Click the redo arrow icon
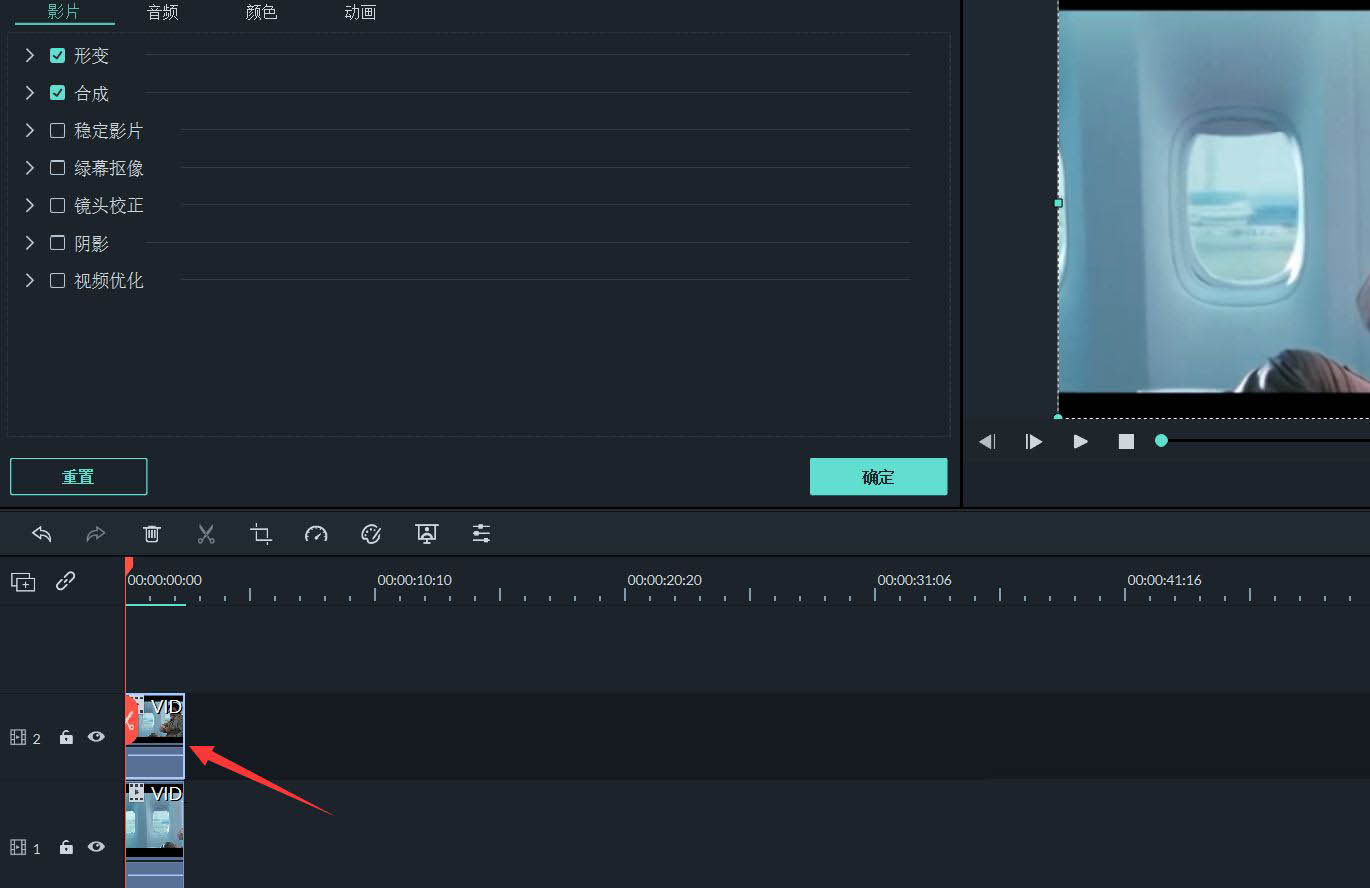This screenshot has height=888, width=1370. pos(96,534)
